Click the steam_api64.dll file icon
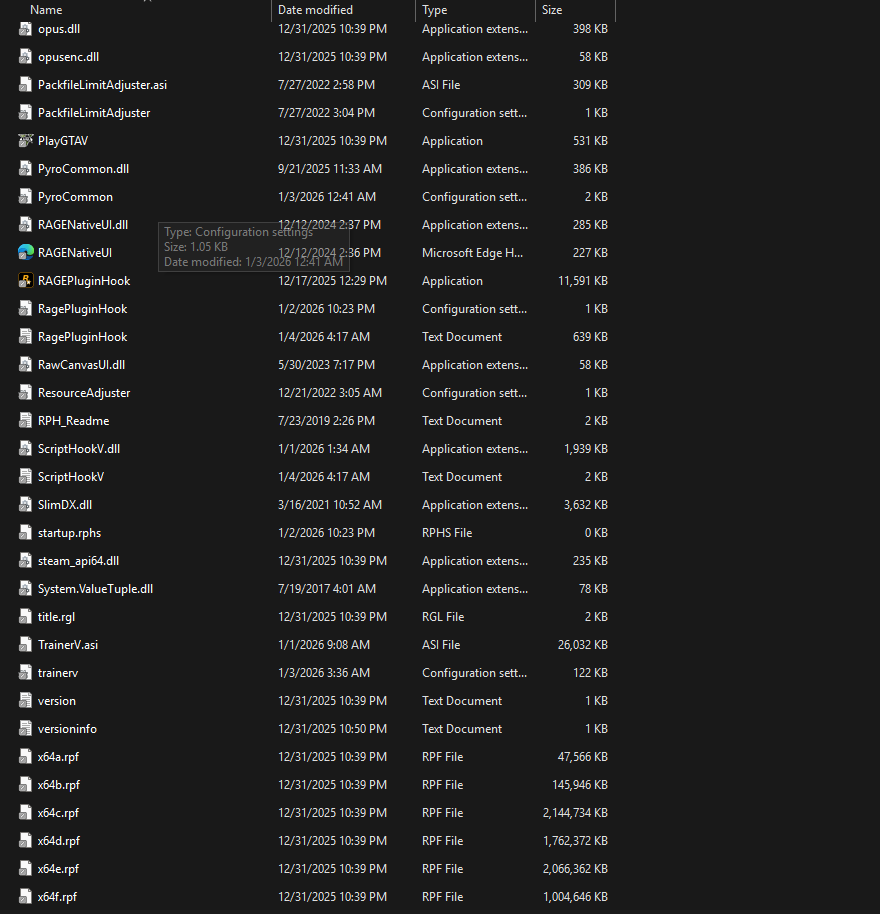Viewport: 880px width, 914px height. [25, 560]
